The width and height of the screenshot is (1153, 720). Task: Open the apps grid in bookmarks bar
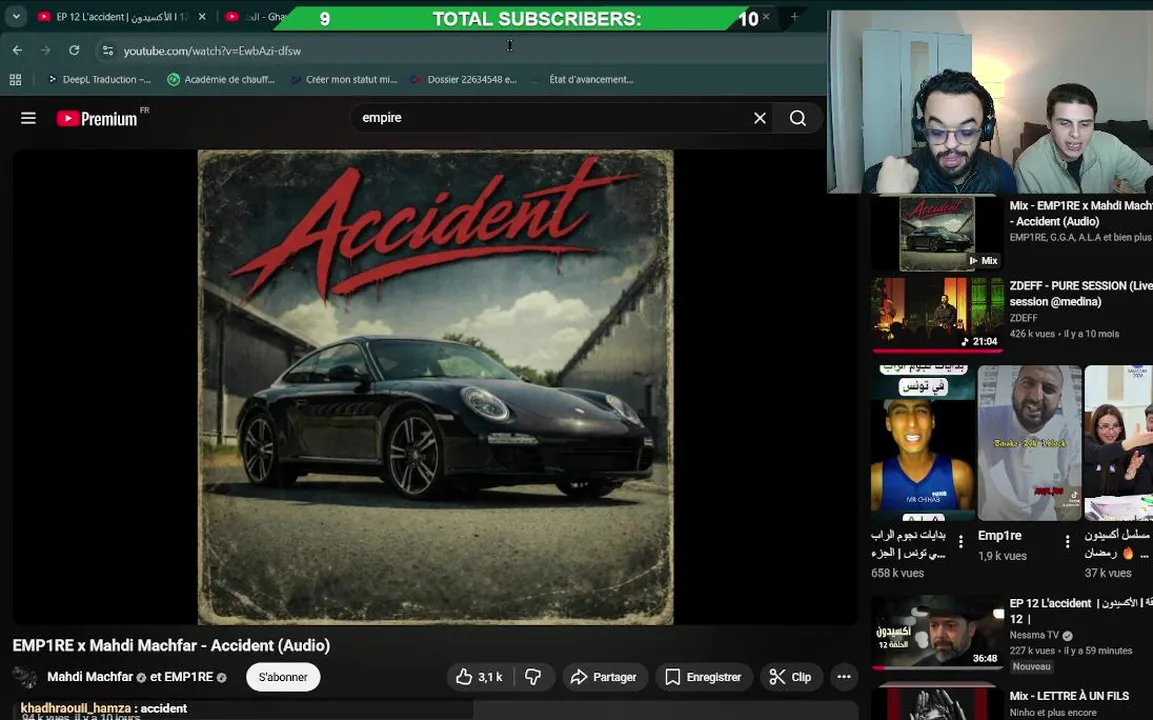tap(15, 79)
